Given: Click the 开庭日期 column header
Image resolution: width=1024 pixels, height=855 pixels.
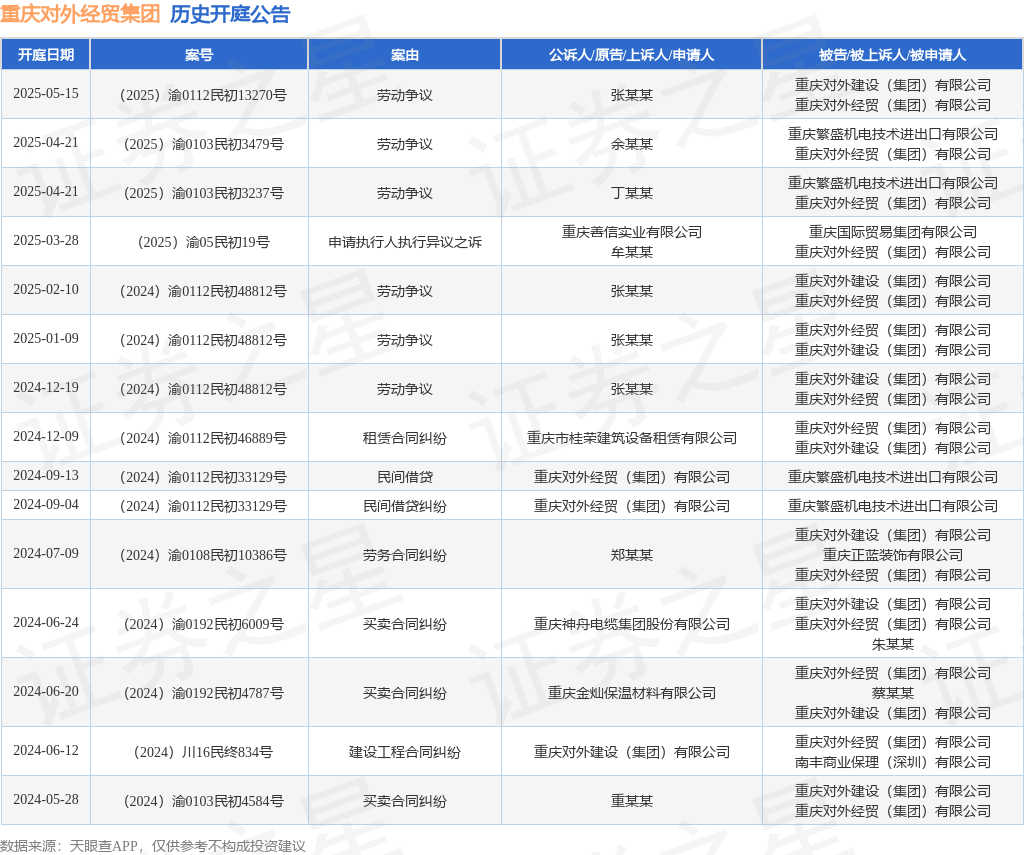Looking at the screenshot, I should 46,55.
